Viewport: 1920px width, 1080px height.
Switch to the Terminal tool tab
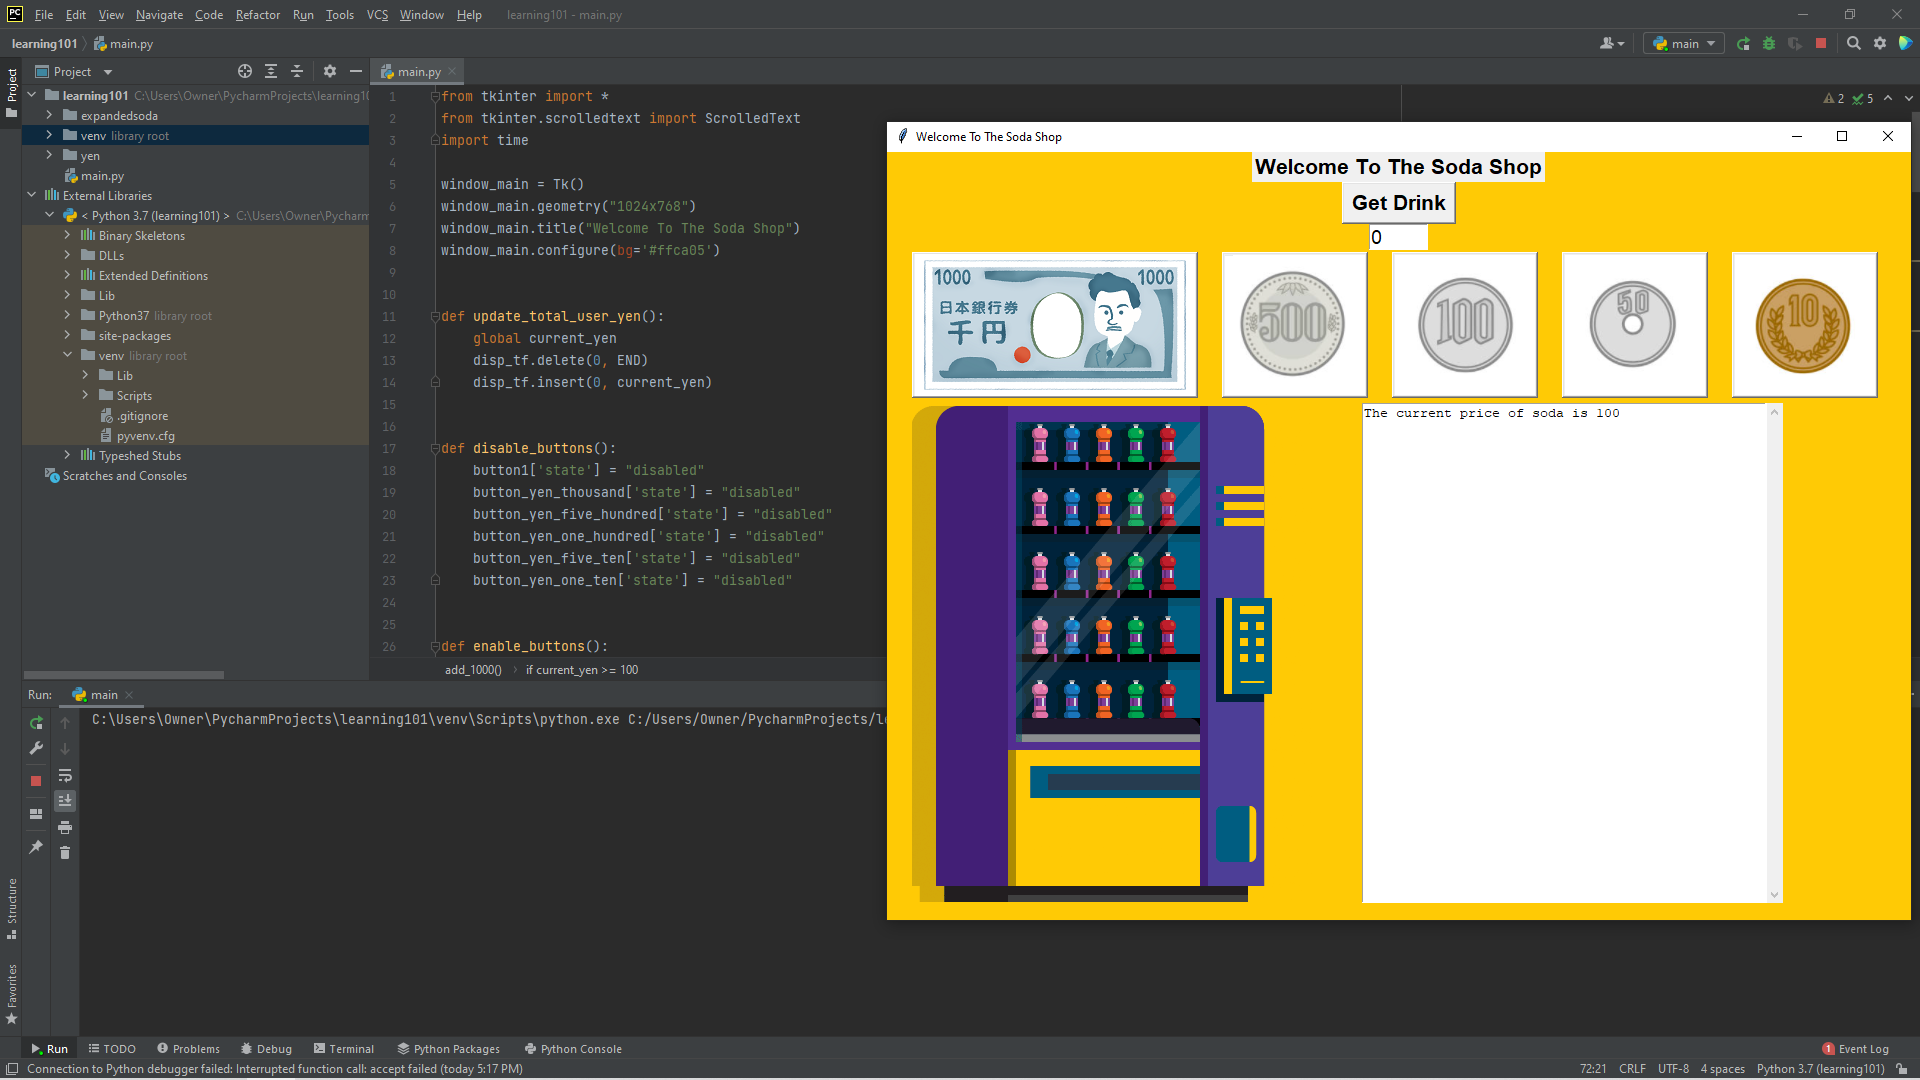click(x=343, y=1049)
